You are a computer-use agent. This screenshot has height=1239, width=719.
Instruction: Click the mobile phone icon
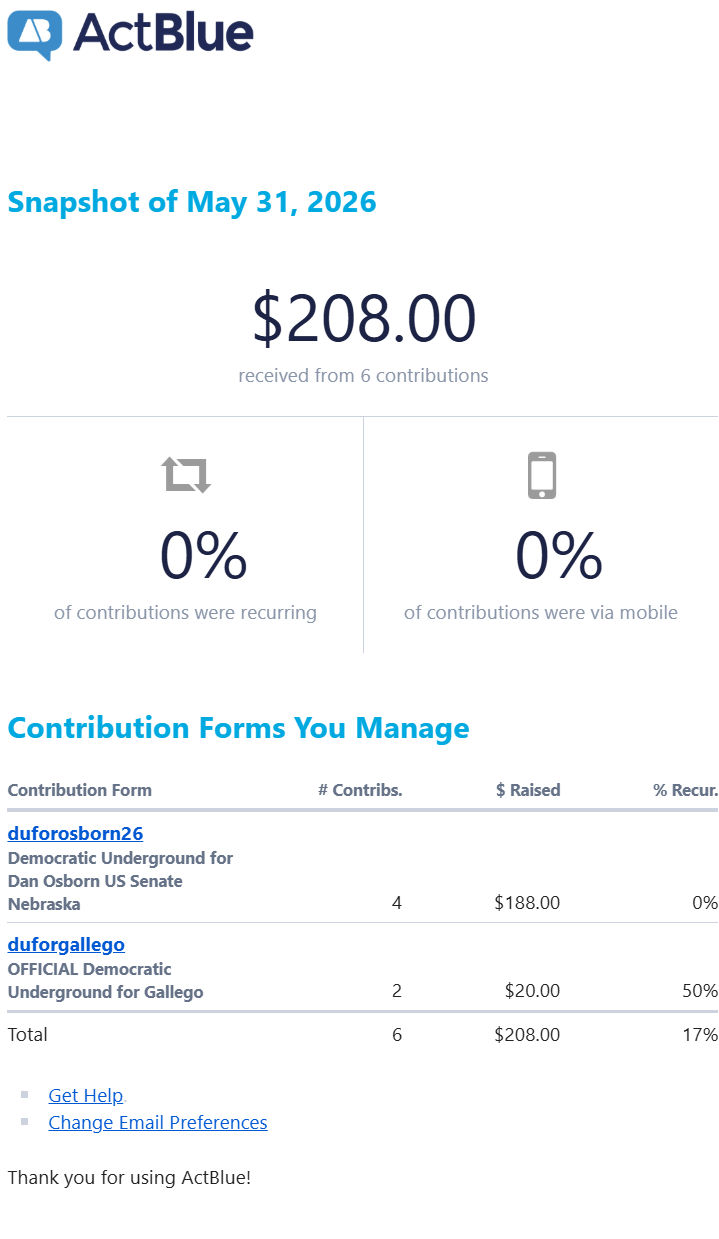(541, 475)
